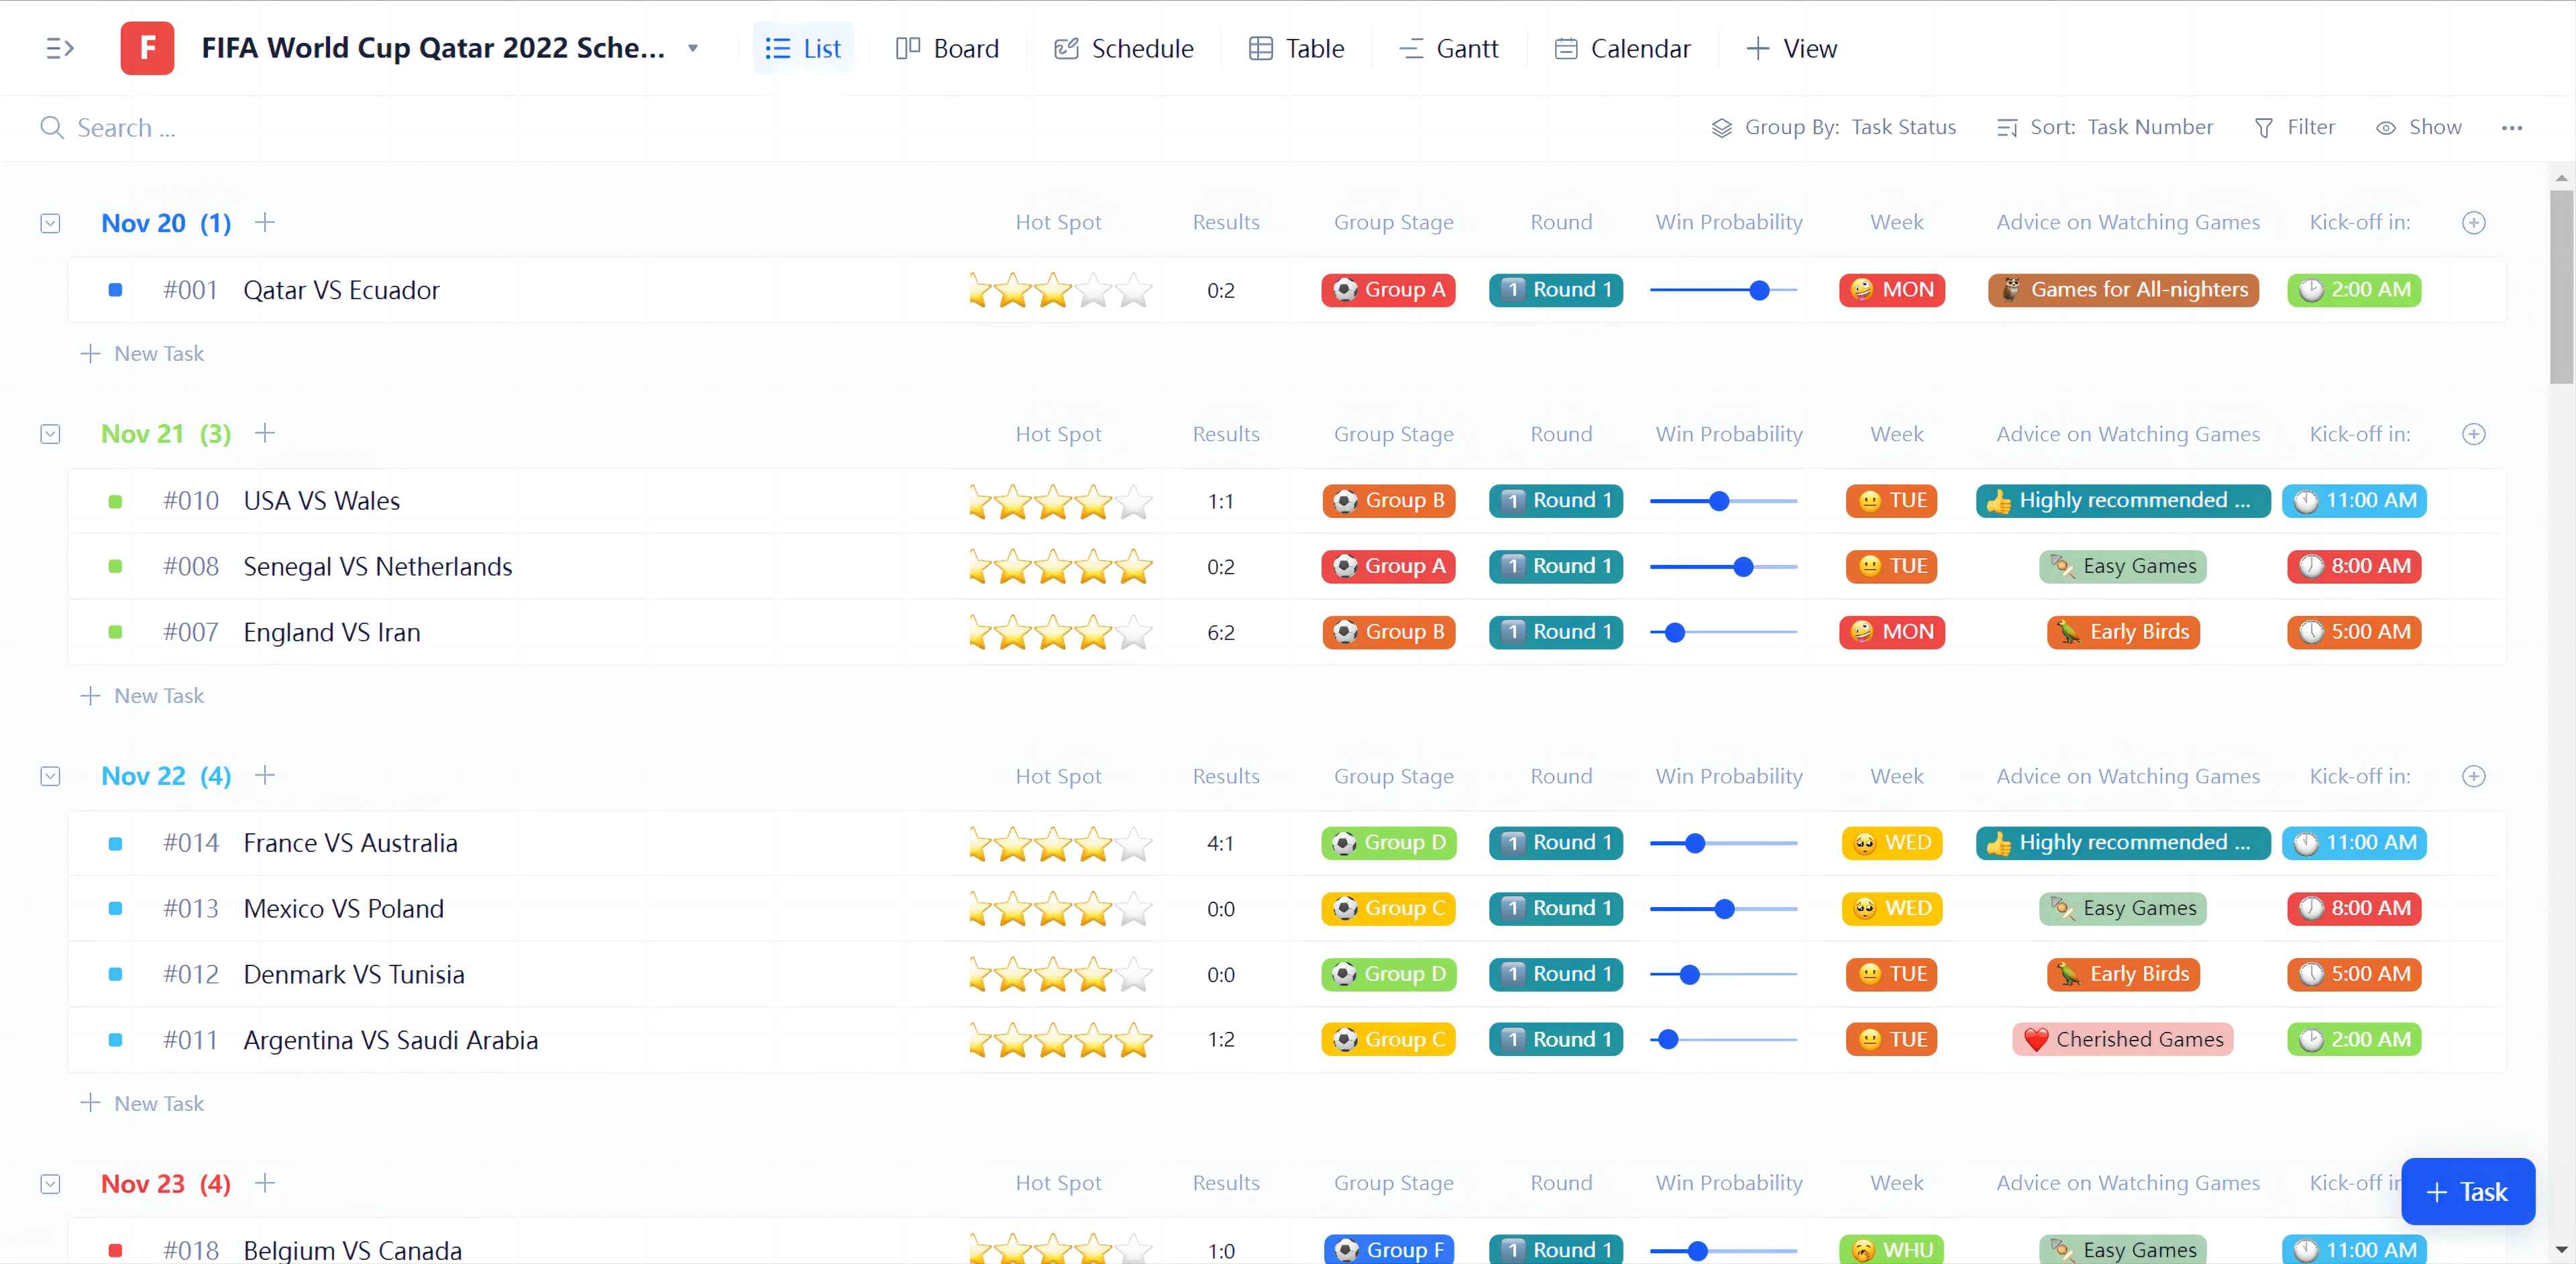Adjust Win Probability slider for Argentina VS Saudi Arabia

click(1668, 1040)
